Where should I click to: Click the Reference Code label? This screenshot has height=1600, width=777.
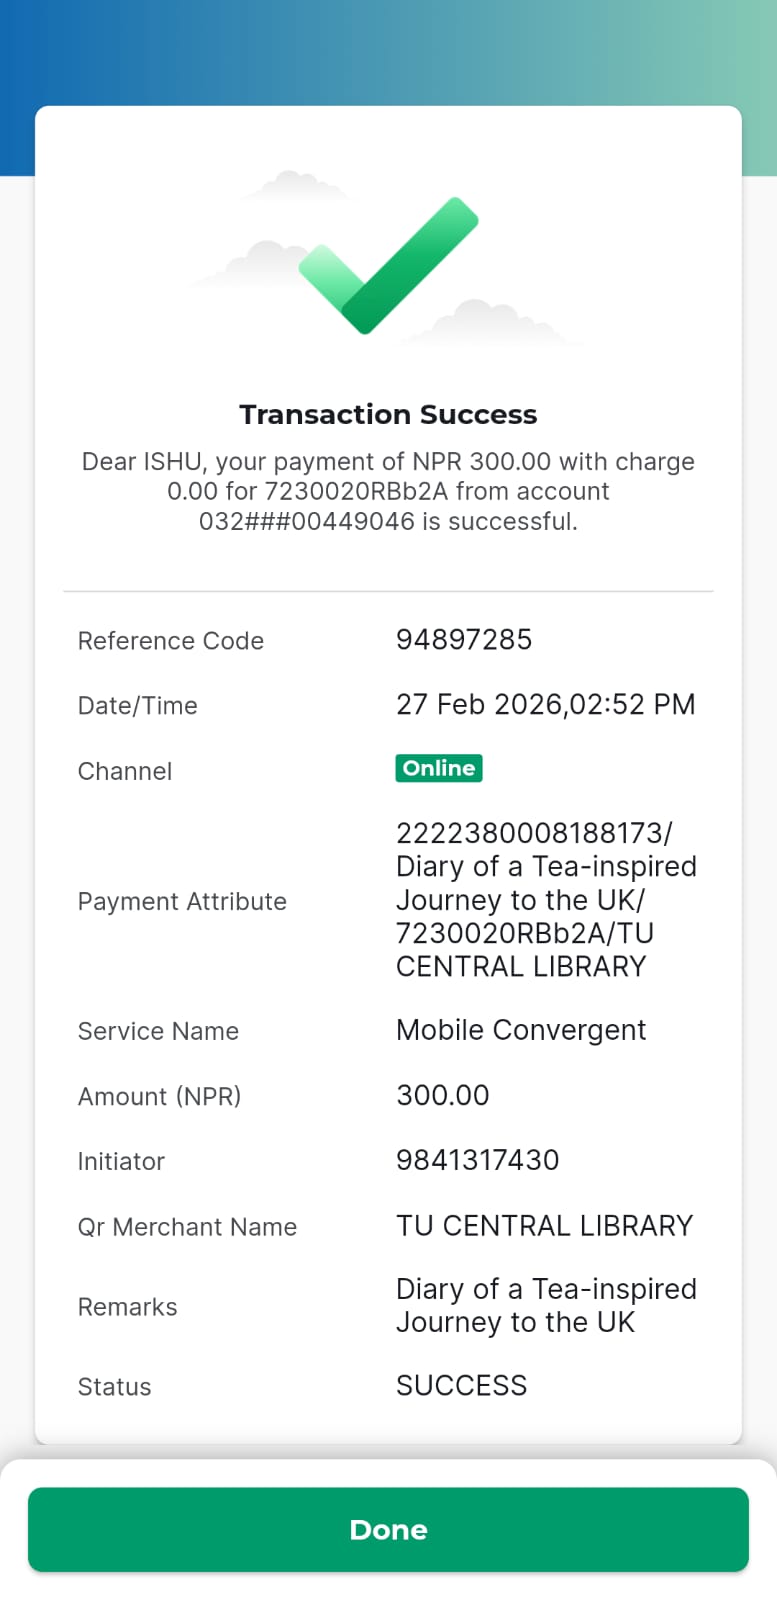tap(171, 641)
